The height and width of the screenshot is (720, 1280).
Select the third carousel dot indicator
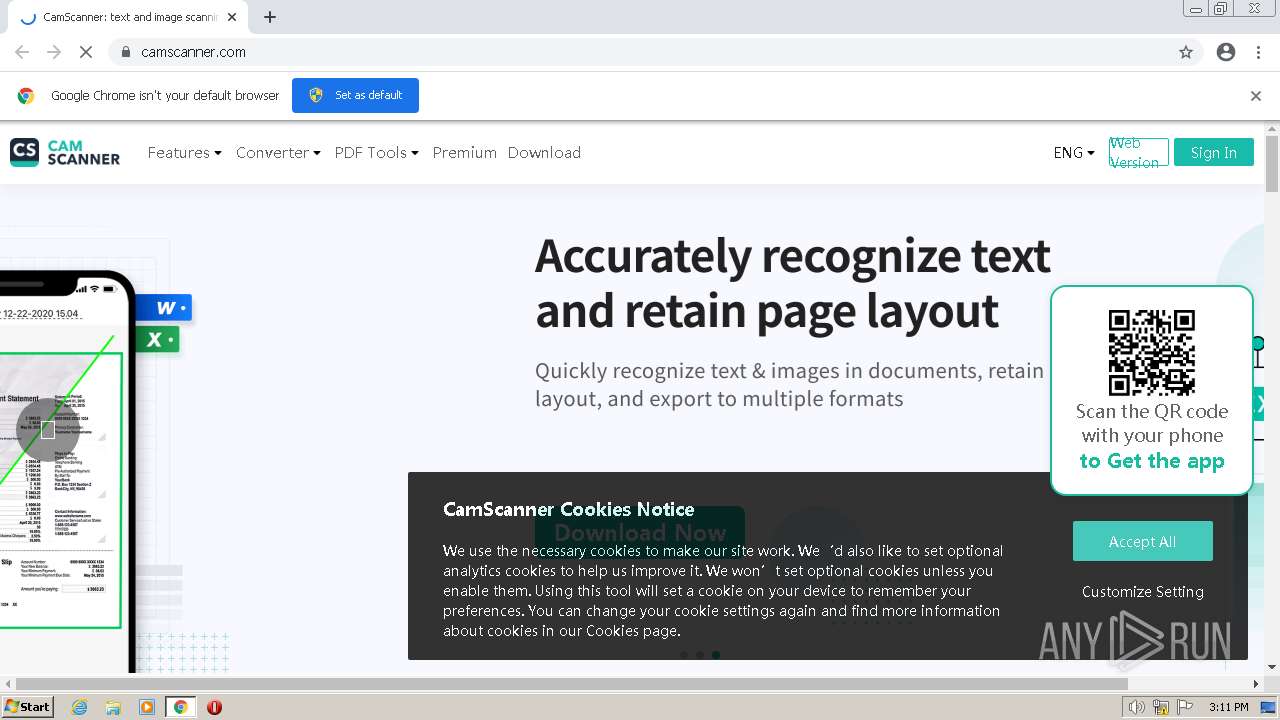click(x=716, y=655)
